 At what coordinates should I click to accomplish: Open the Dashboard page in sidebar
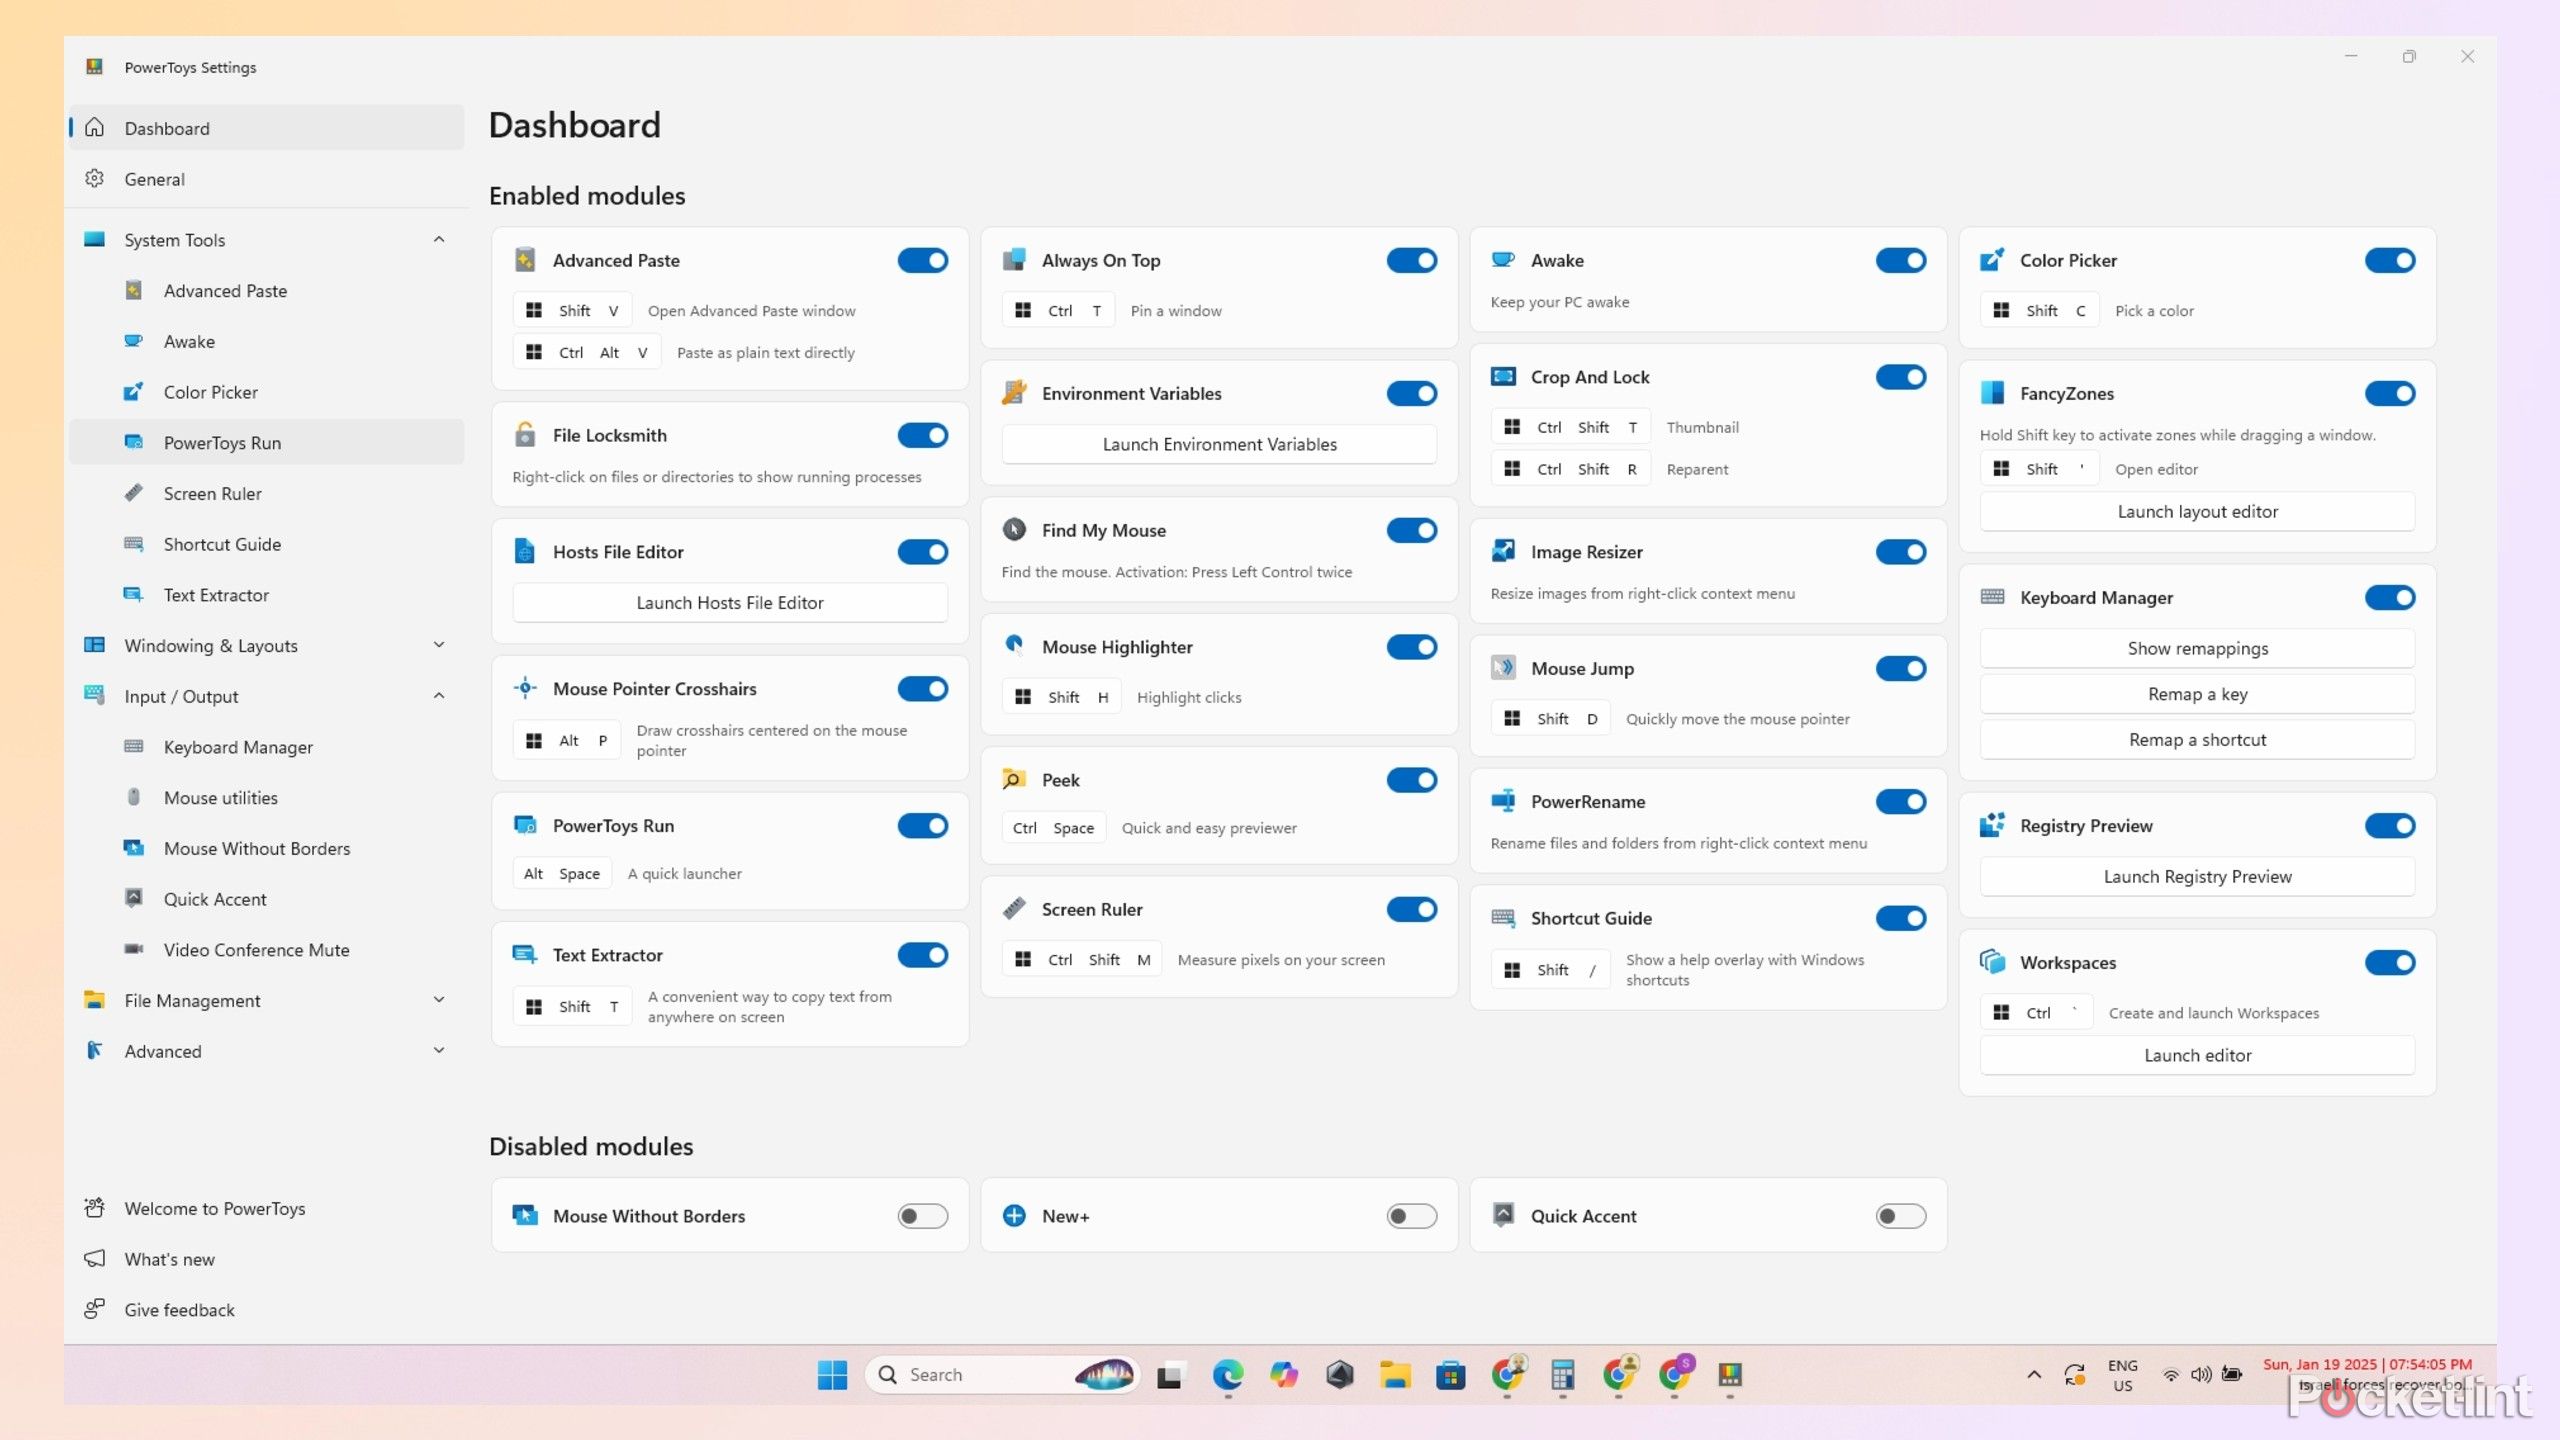click(x=267, y=128)
